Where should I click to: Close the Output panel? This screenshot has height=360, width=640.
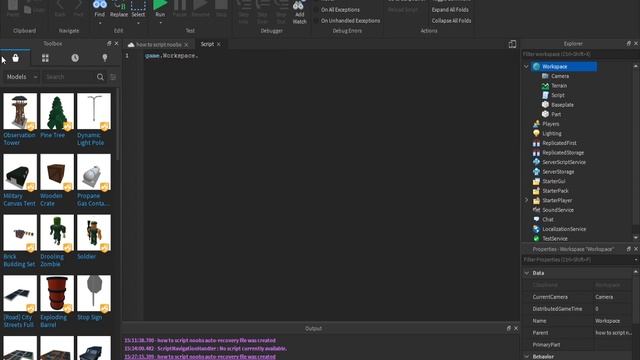516,328
